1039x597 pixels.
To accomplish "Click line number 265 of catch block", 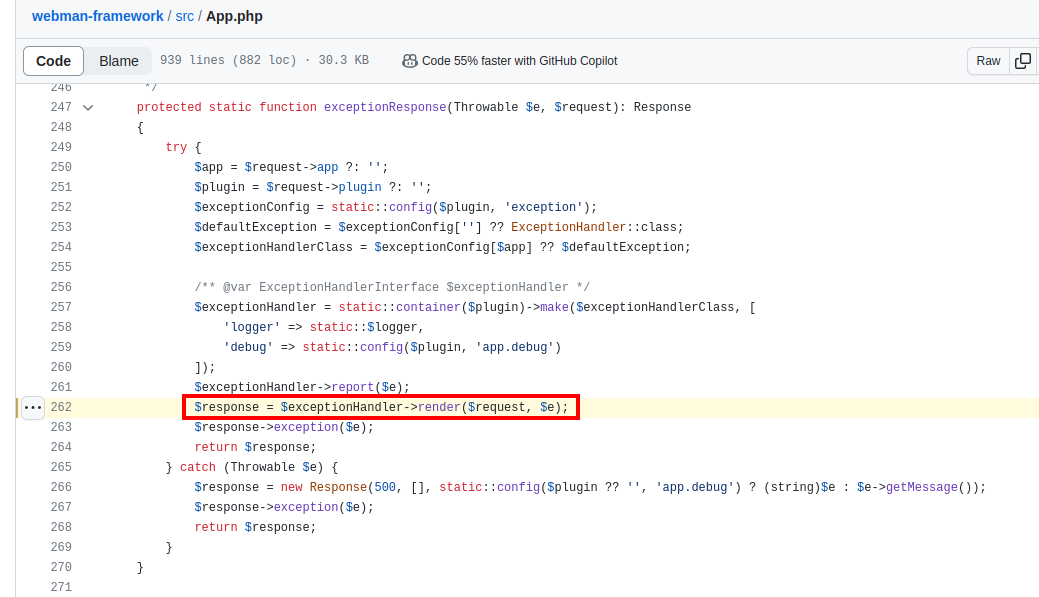I will [61, 467].
